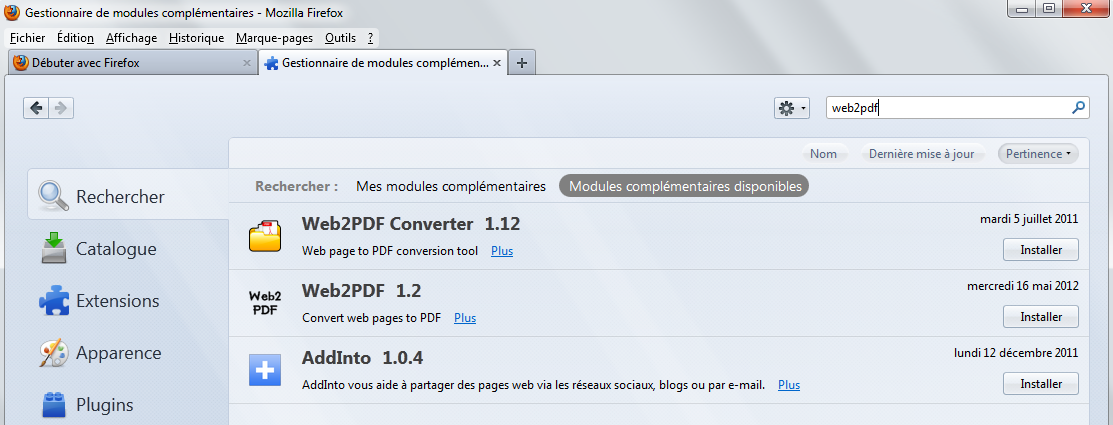Open Plus link for Web2PDF Converter
The image size is (1113, 425).
tap(502, 251)
